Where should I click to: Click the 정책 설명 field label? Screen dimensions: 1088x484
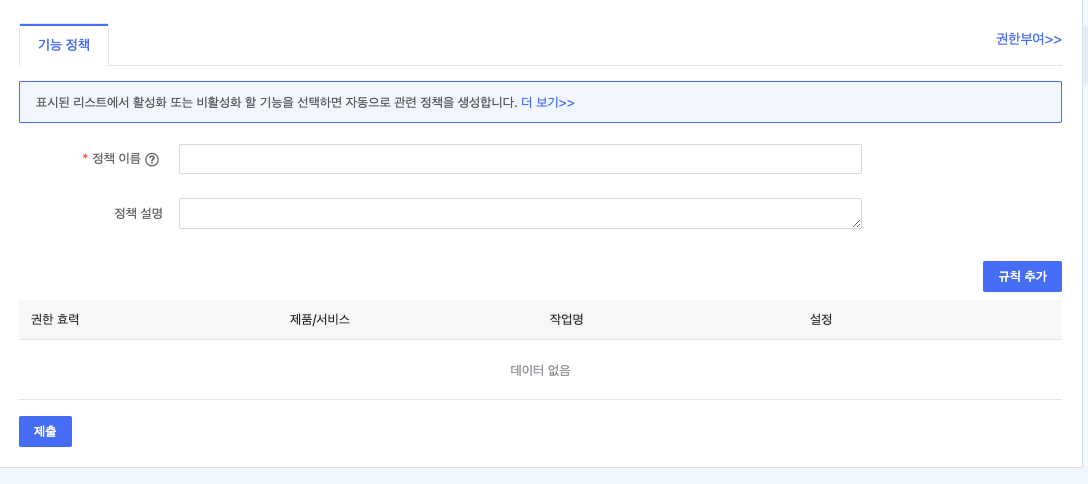[138, 213]
